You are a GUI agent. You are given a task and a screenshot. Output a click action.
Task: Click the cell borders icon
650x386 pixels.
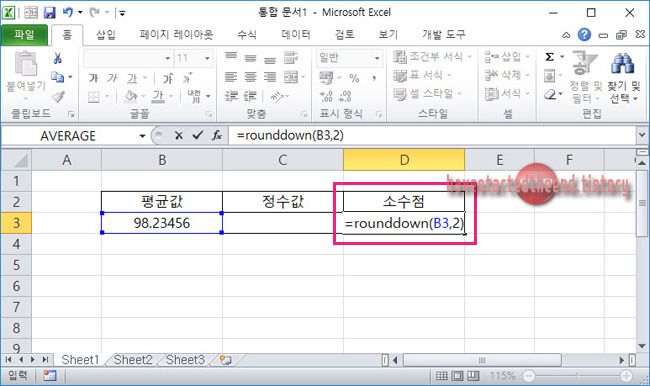pos(94,97)
